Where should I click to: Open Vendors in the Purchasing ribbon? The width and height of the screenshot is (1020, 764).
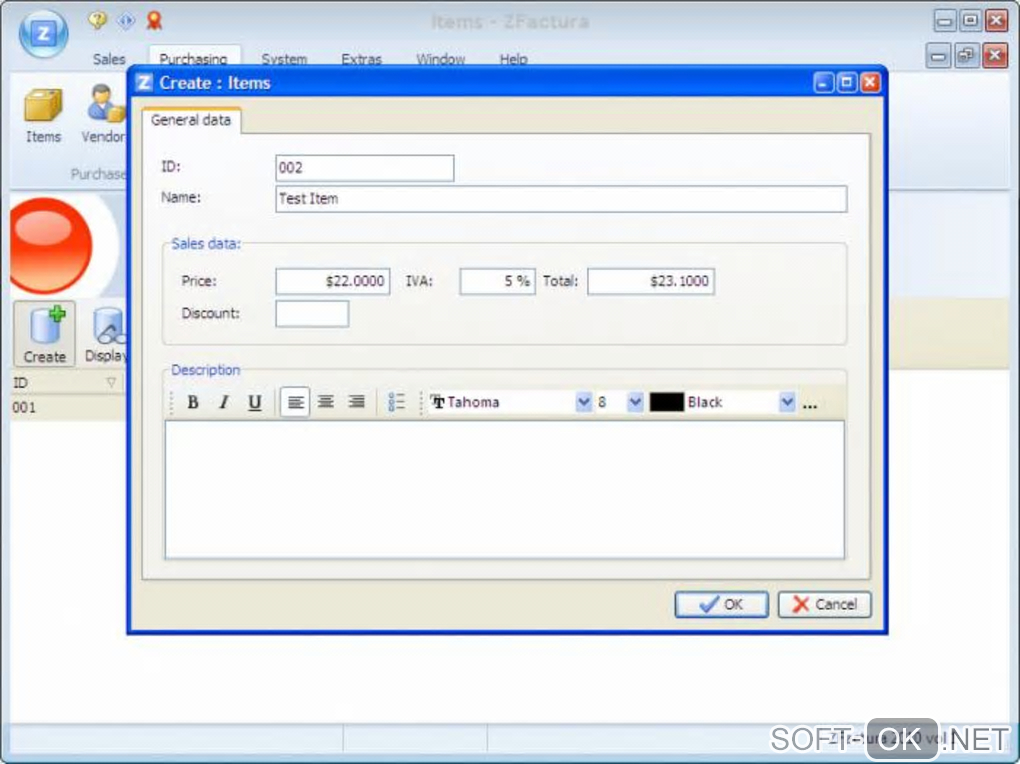click(104, 115)
